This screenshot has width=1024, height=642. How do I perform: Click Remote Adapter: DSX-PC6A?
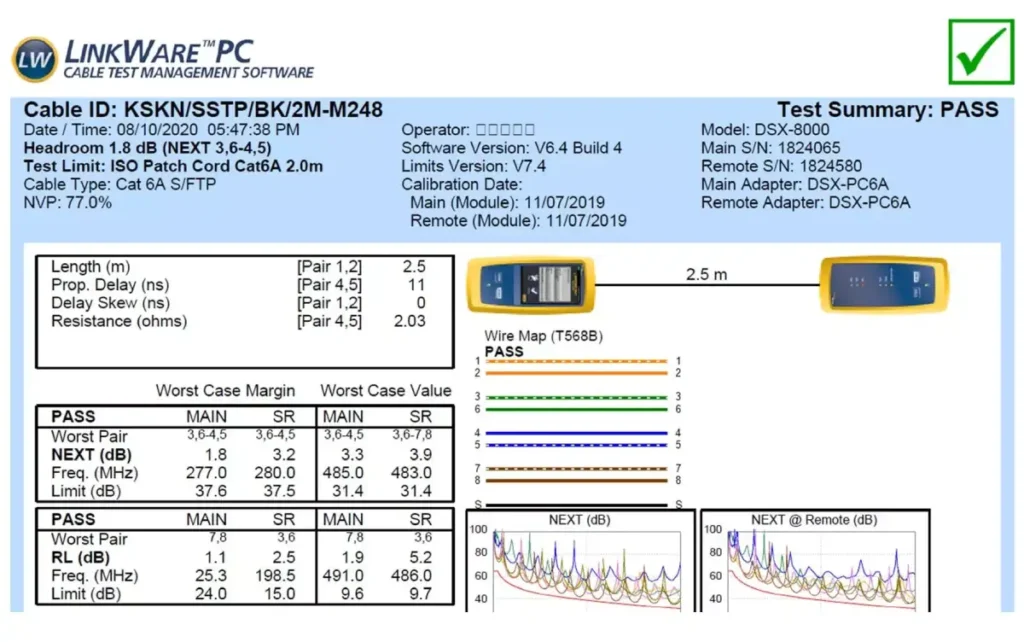coord(805,202)
